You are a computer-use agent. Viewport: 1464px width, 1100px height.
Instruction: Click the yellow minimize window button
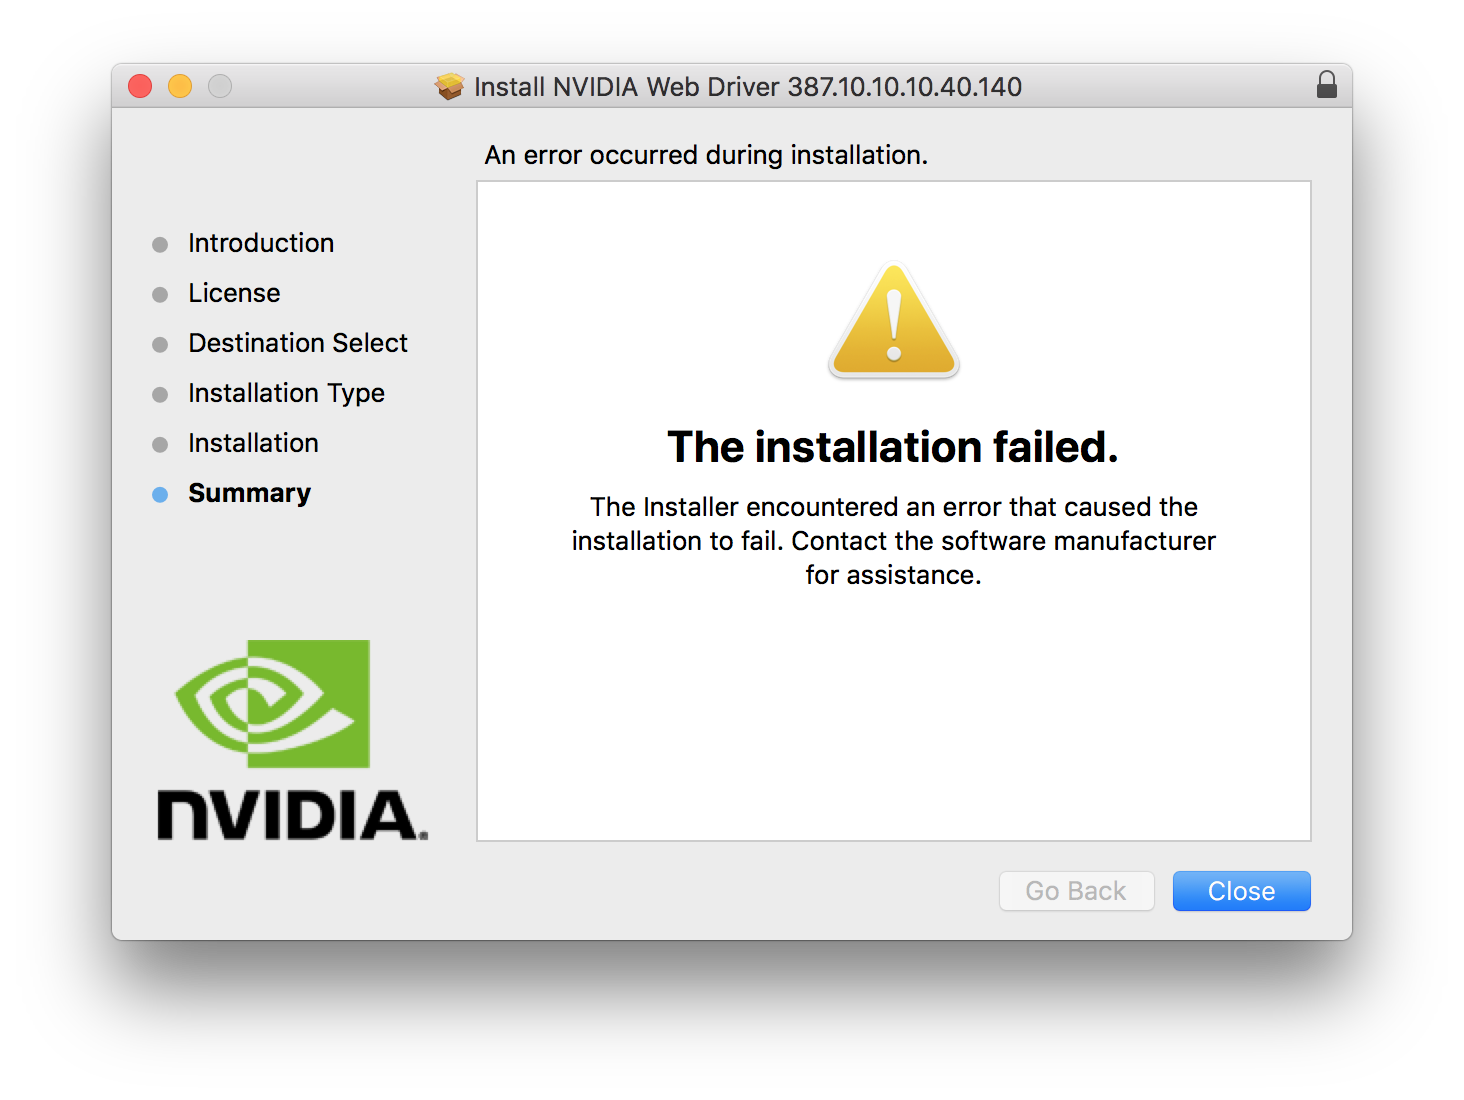(x=180, y=87)
